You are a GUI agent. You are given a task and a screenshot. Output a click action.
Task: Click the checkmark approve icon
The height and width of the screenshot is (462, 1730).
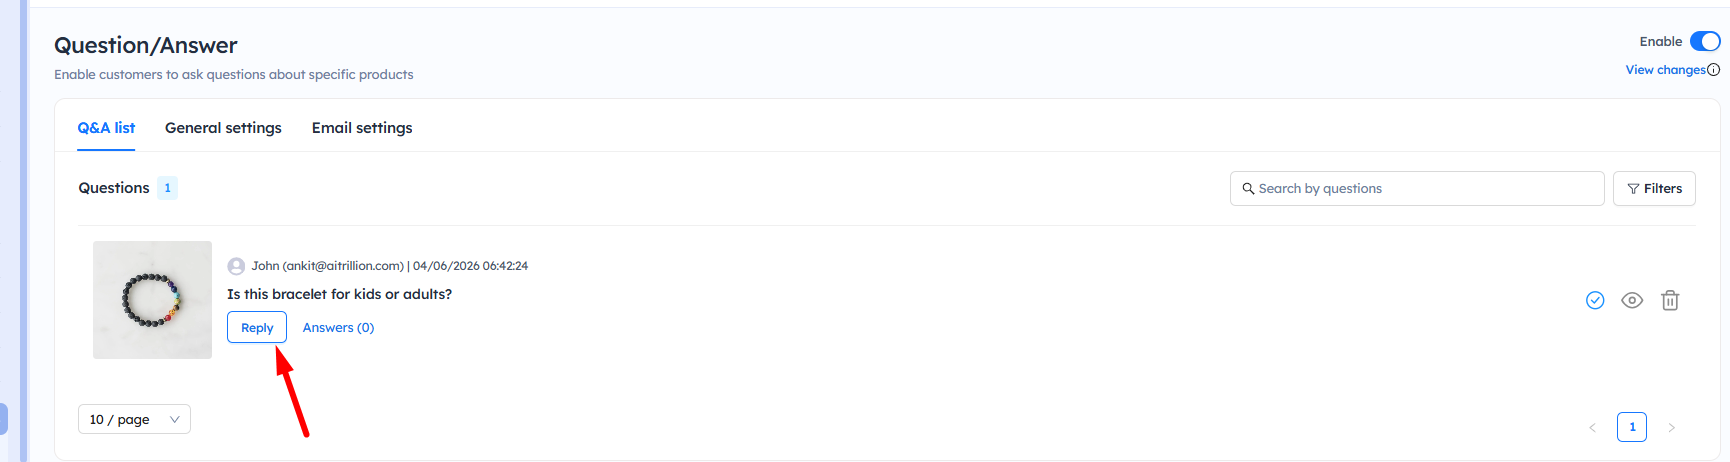coord(1595,300)
